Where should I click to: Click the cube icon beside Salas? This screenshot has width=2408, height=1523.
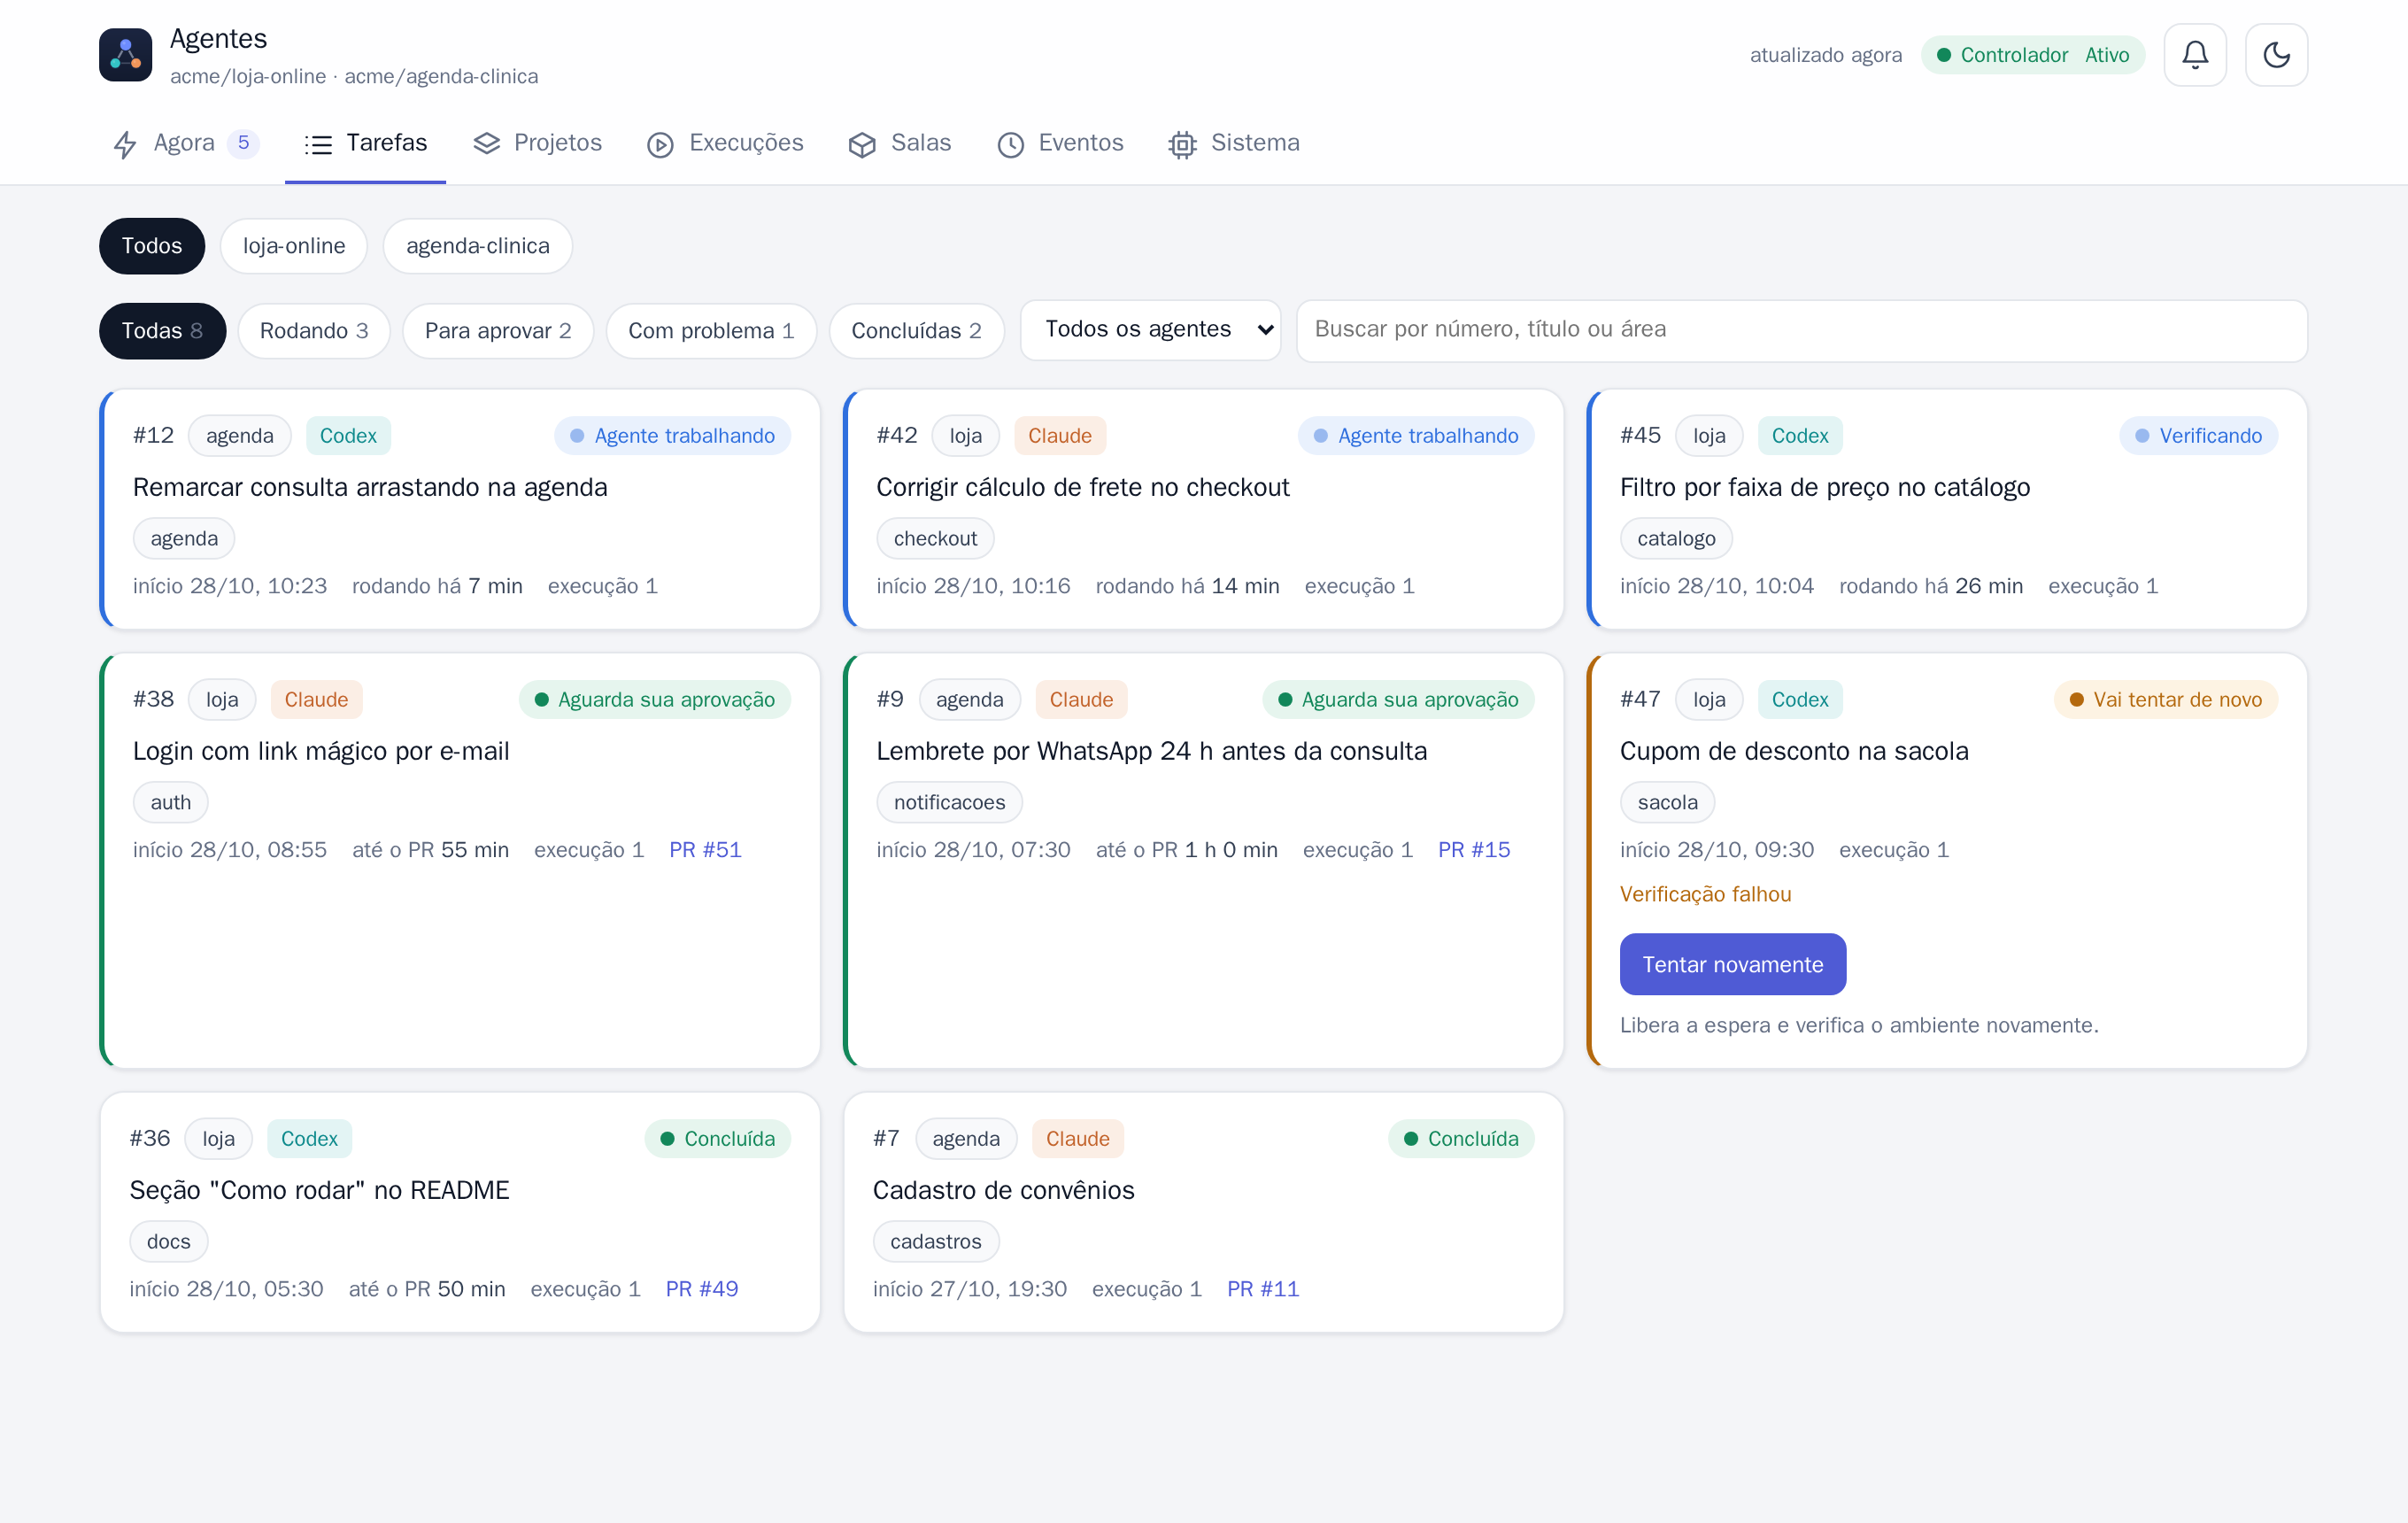click(x=862, y=145)
